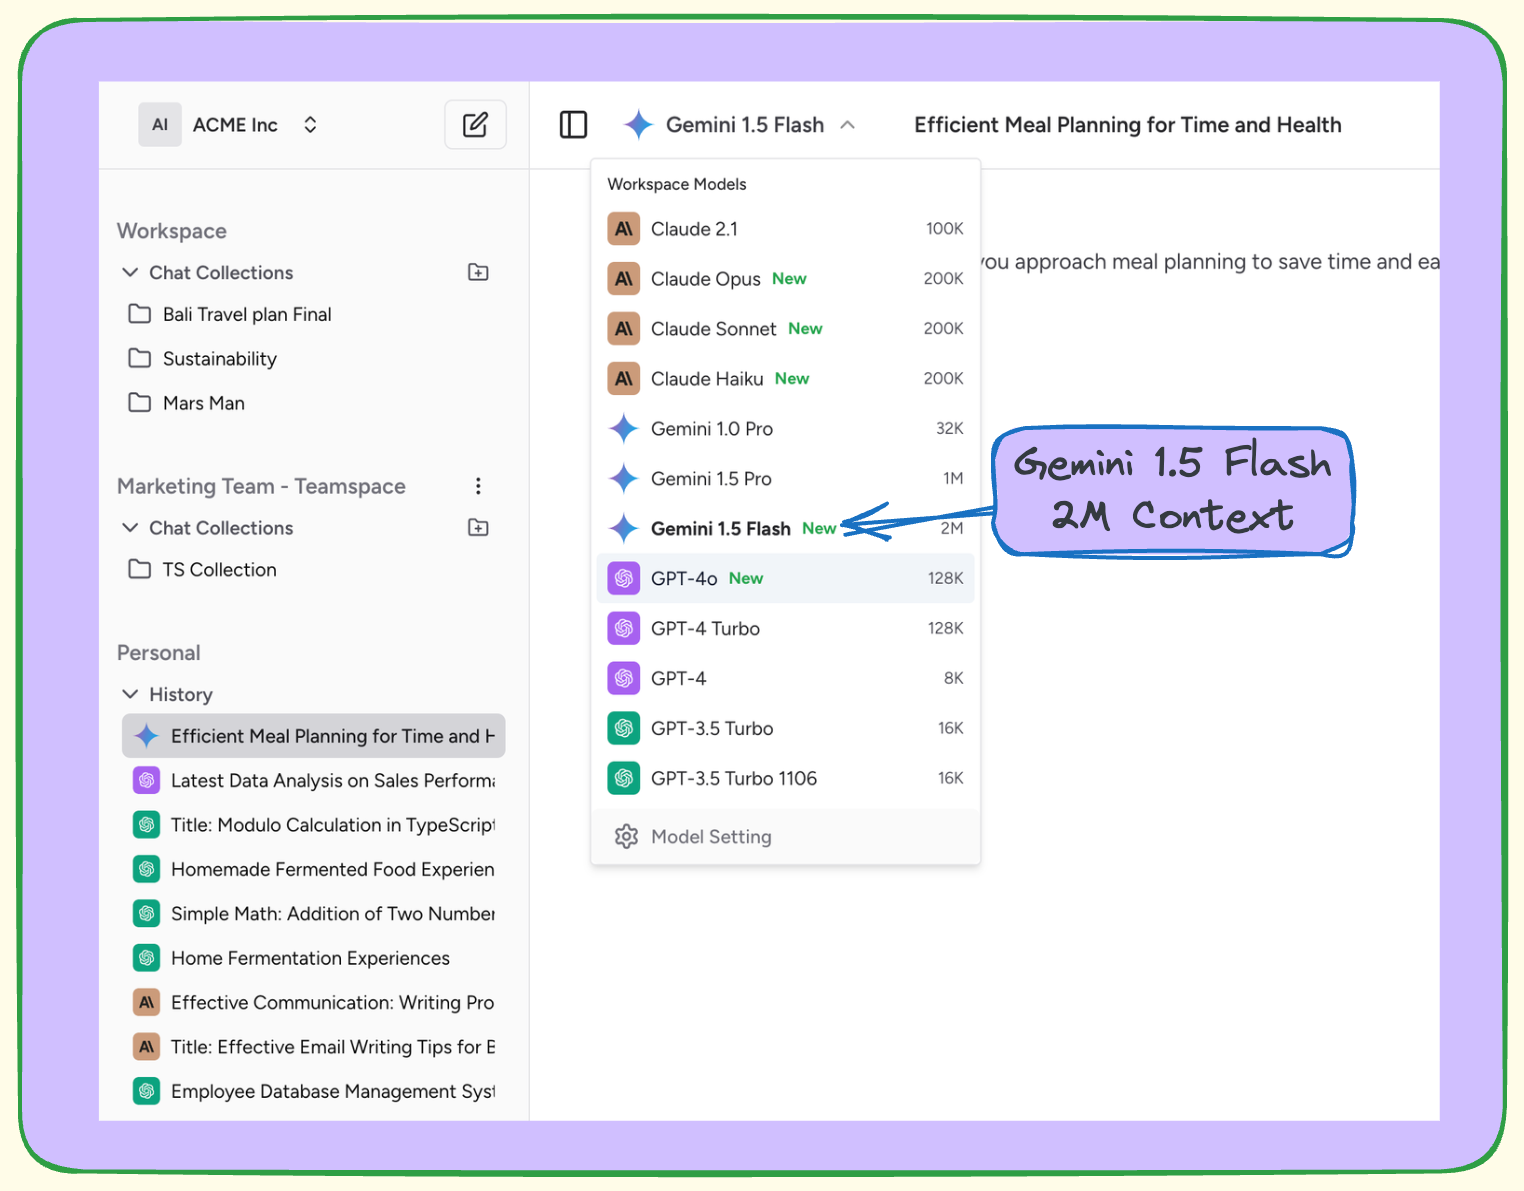Collapse Workspace Chat Collections chevron

pos(130,272)
